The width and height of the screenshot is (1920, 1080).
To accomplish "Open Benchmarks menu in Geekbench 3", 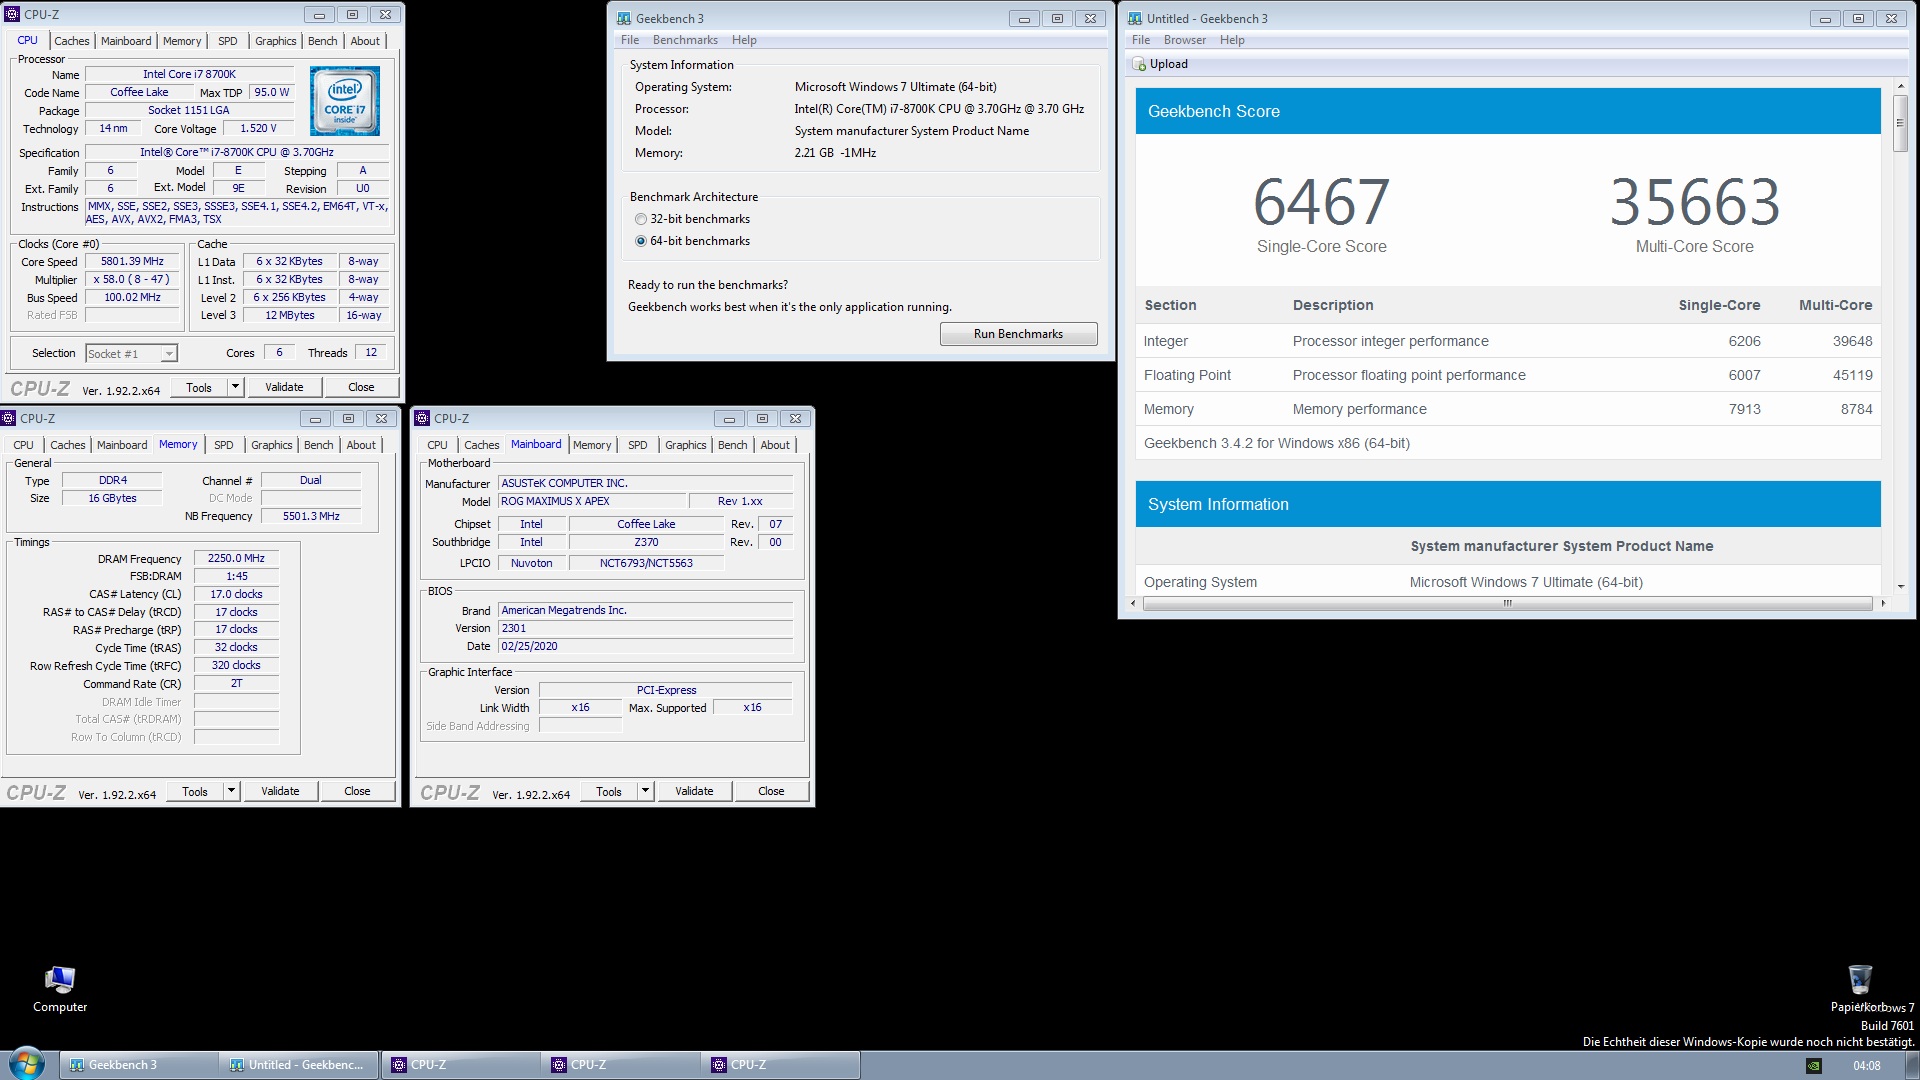I will [x=685, y=40].
